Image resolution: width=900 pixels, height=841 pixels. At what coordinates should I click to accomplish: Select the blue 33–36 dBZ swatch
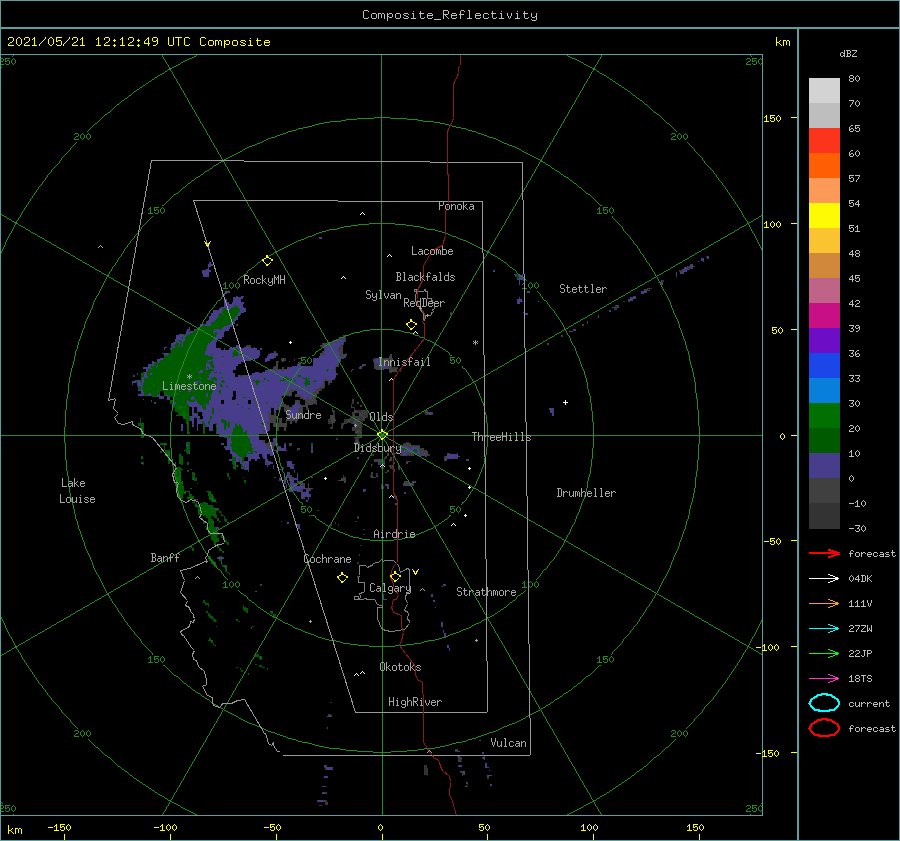pyautogui.click(x=824, y=366)
